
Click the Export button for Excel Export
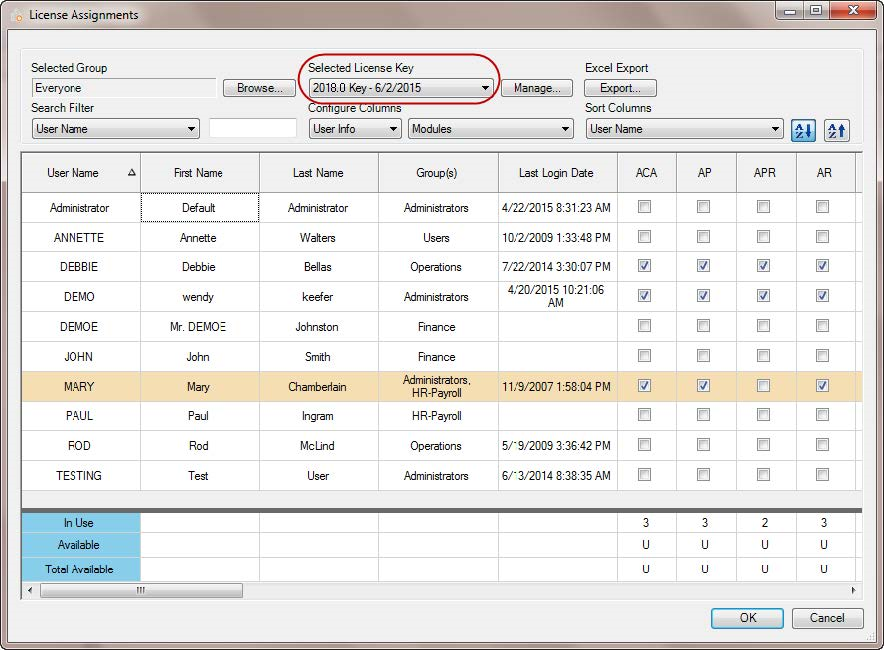tap(619, 87)
